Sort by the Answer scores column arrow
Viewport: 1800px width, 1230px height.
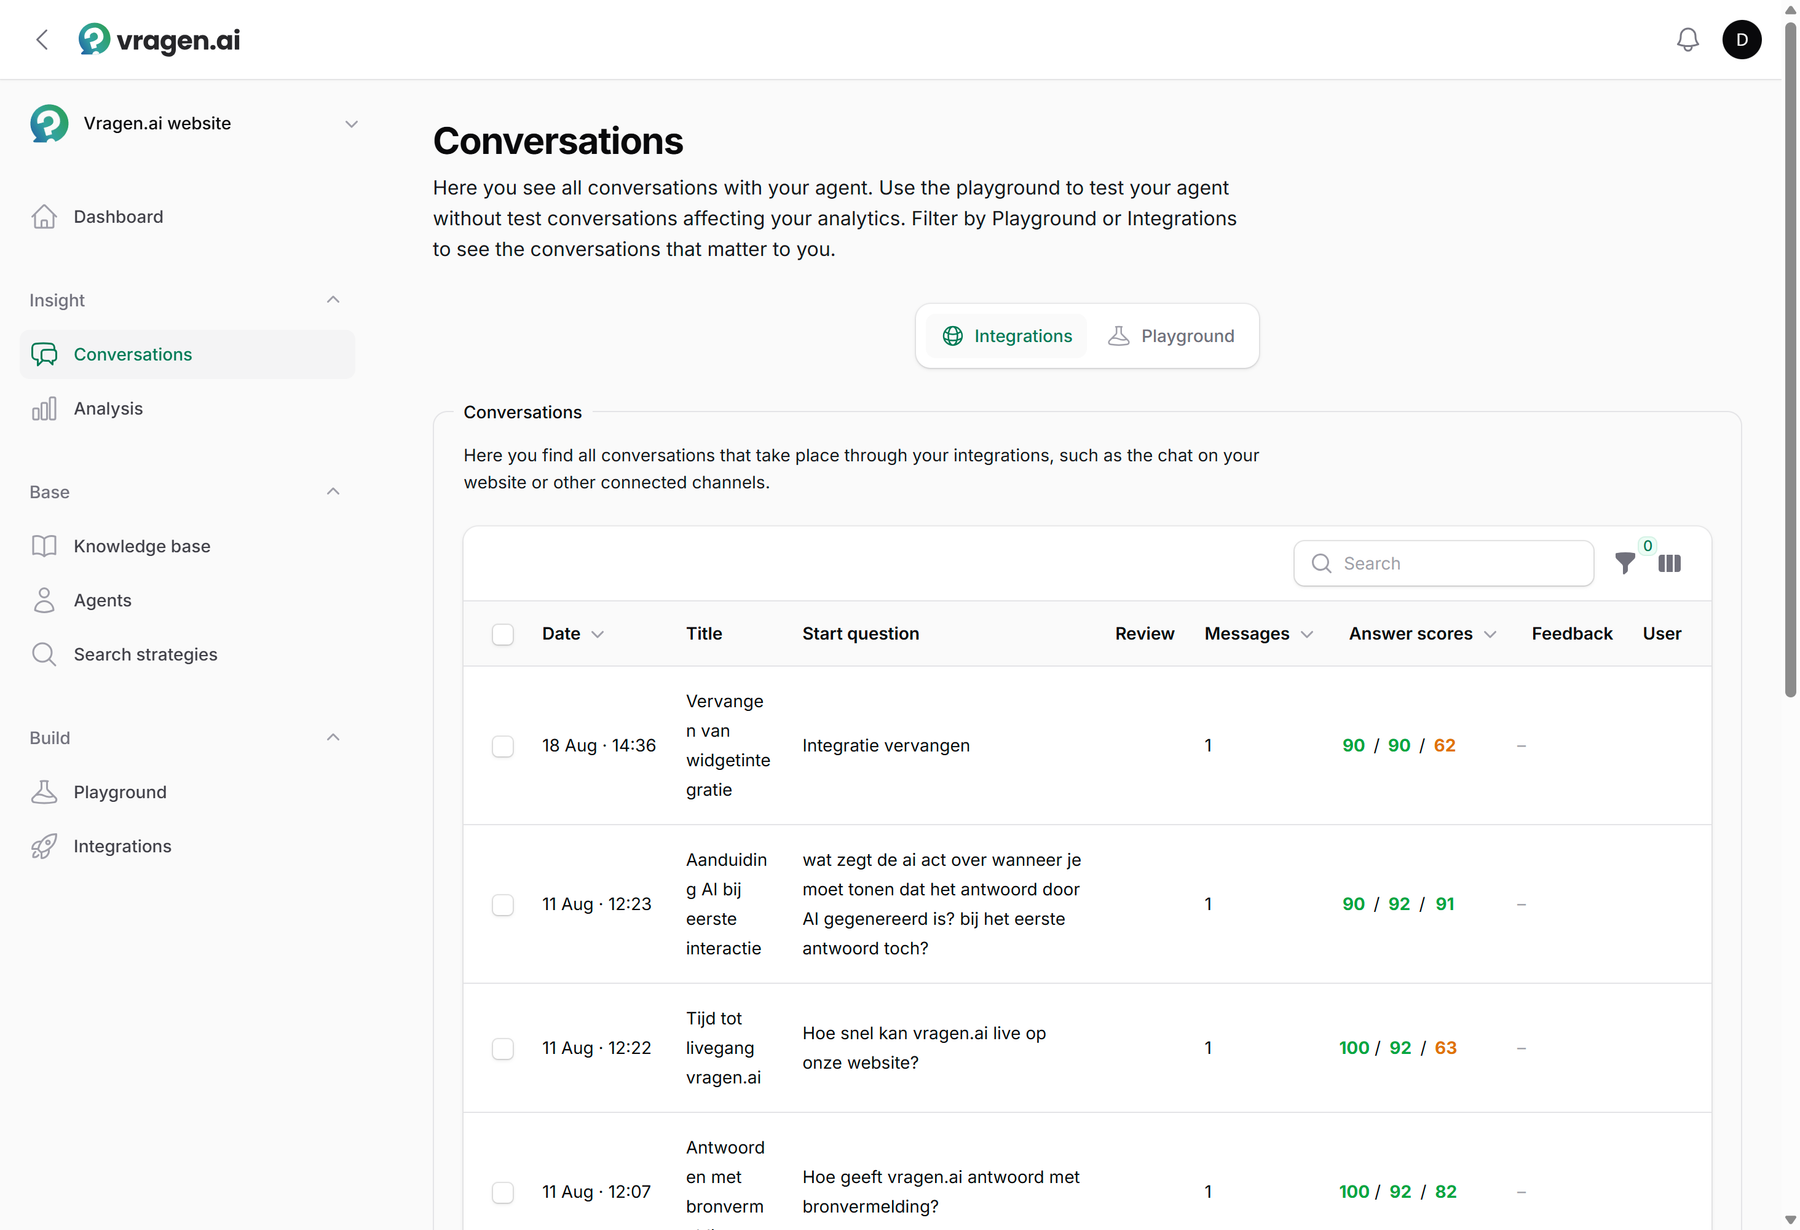(x=1490, y=635)
